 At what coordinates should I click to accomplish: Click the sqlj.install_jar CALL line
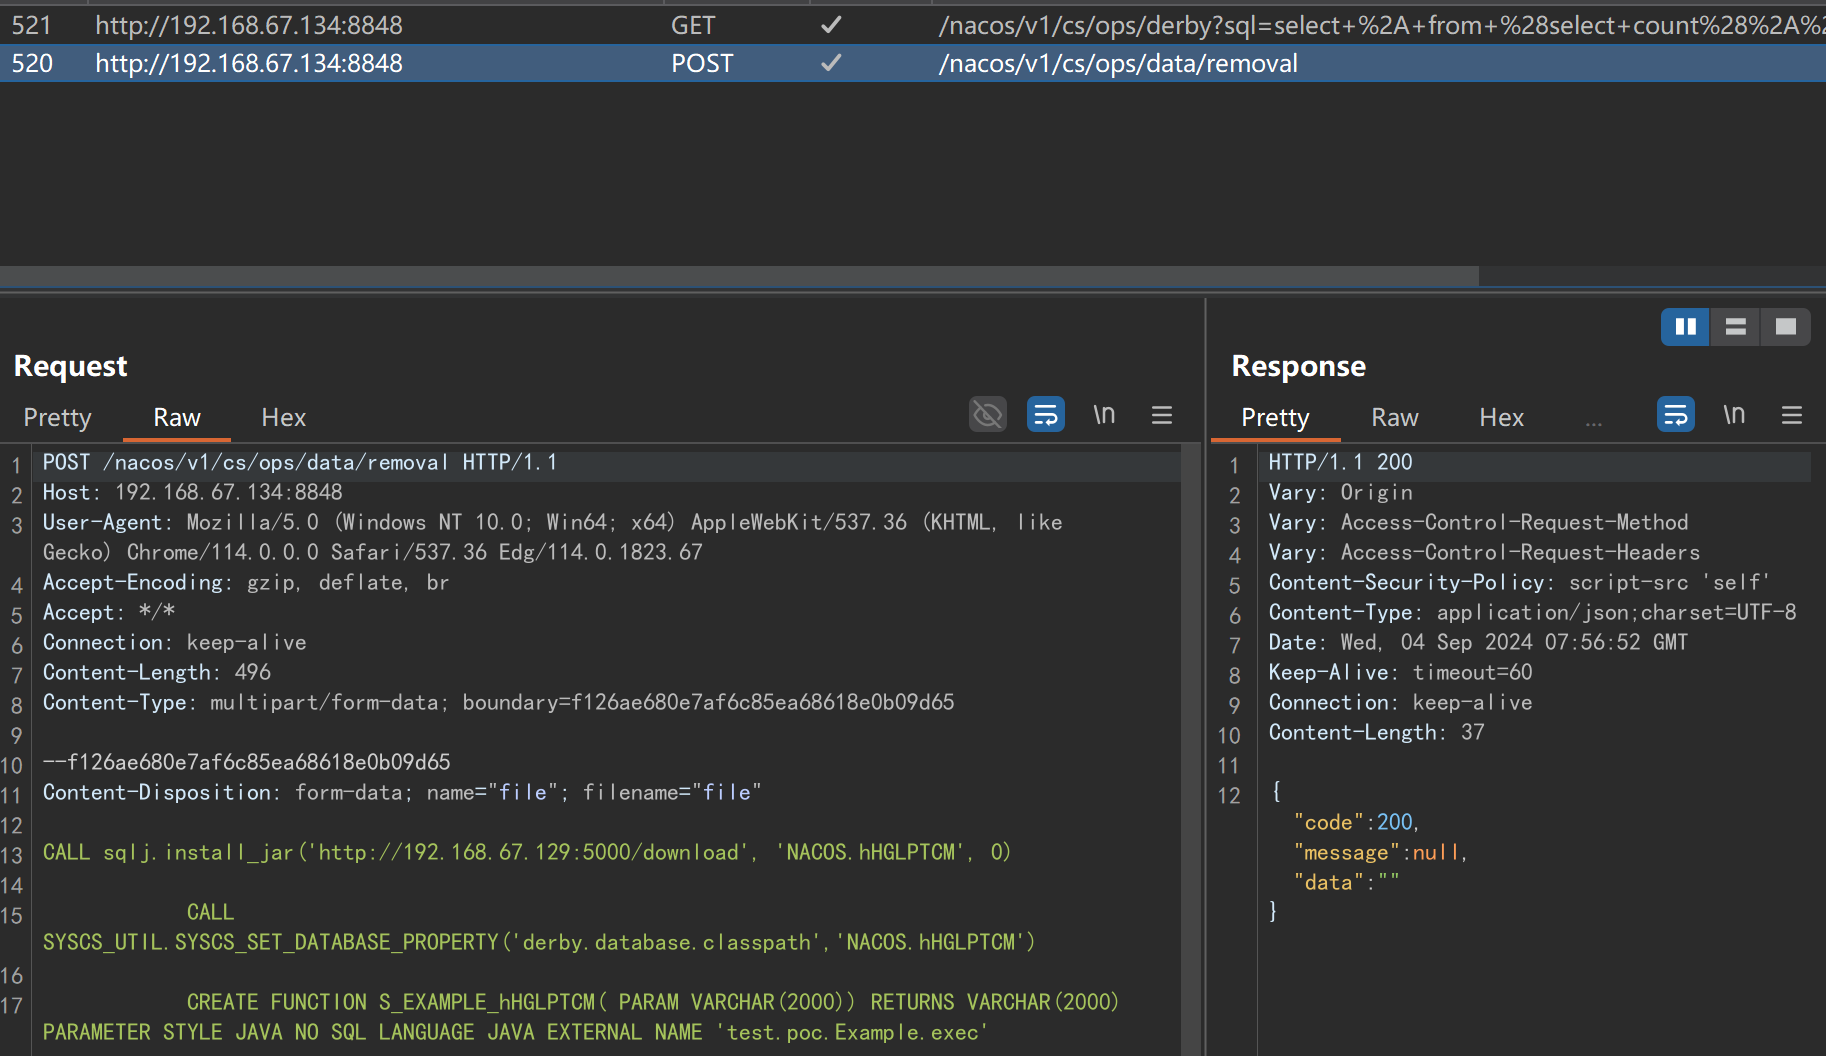pos(527,852)
